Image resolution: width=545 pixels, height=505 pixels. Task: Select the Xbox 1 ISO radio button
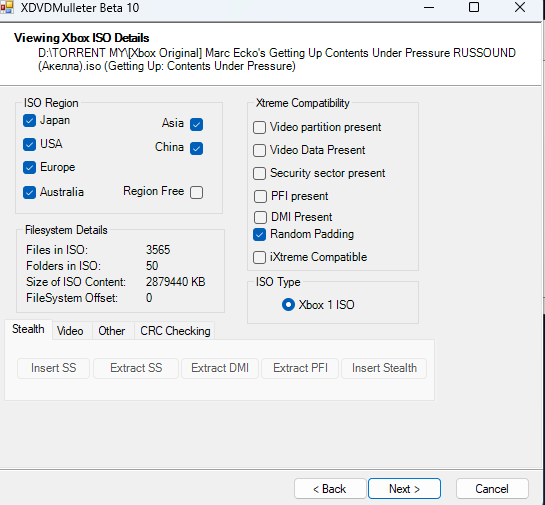[288, 305]
